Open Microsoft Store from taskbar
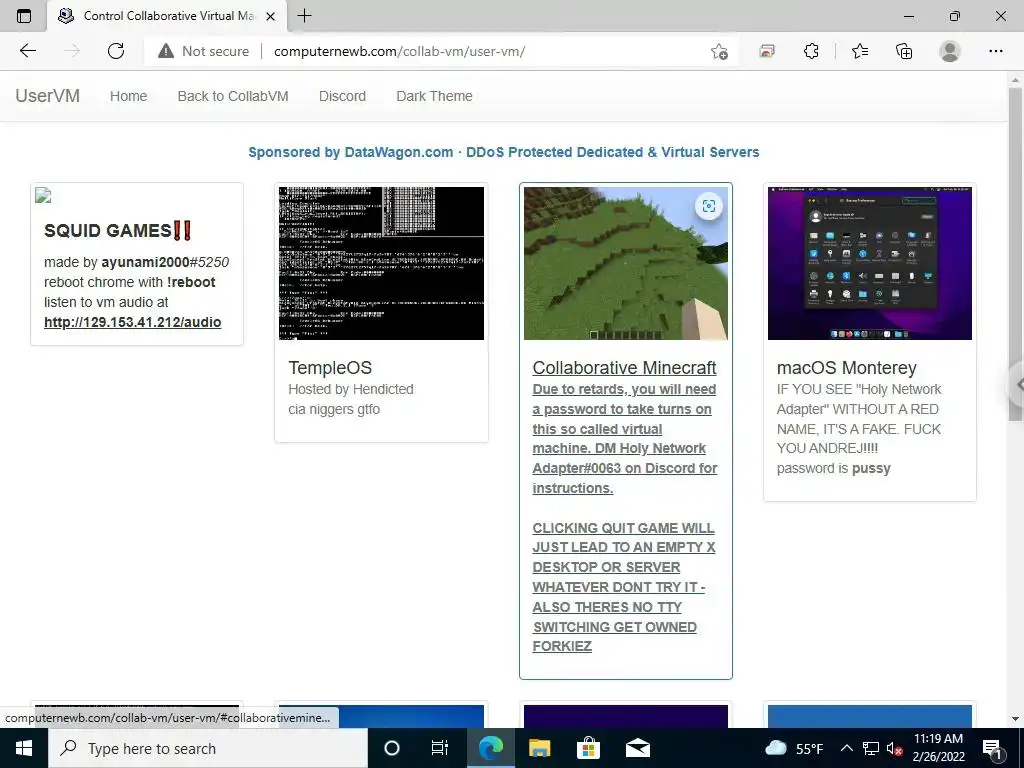Image resolution: width=1024 pixels, height=768 pixels. [x=588, y=748]
